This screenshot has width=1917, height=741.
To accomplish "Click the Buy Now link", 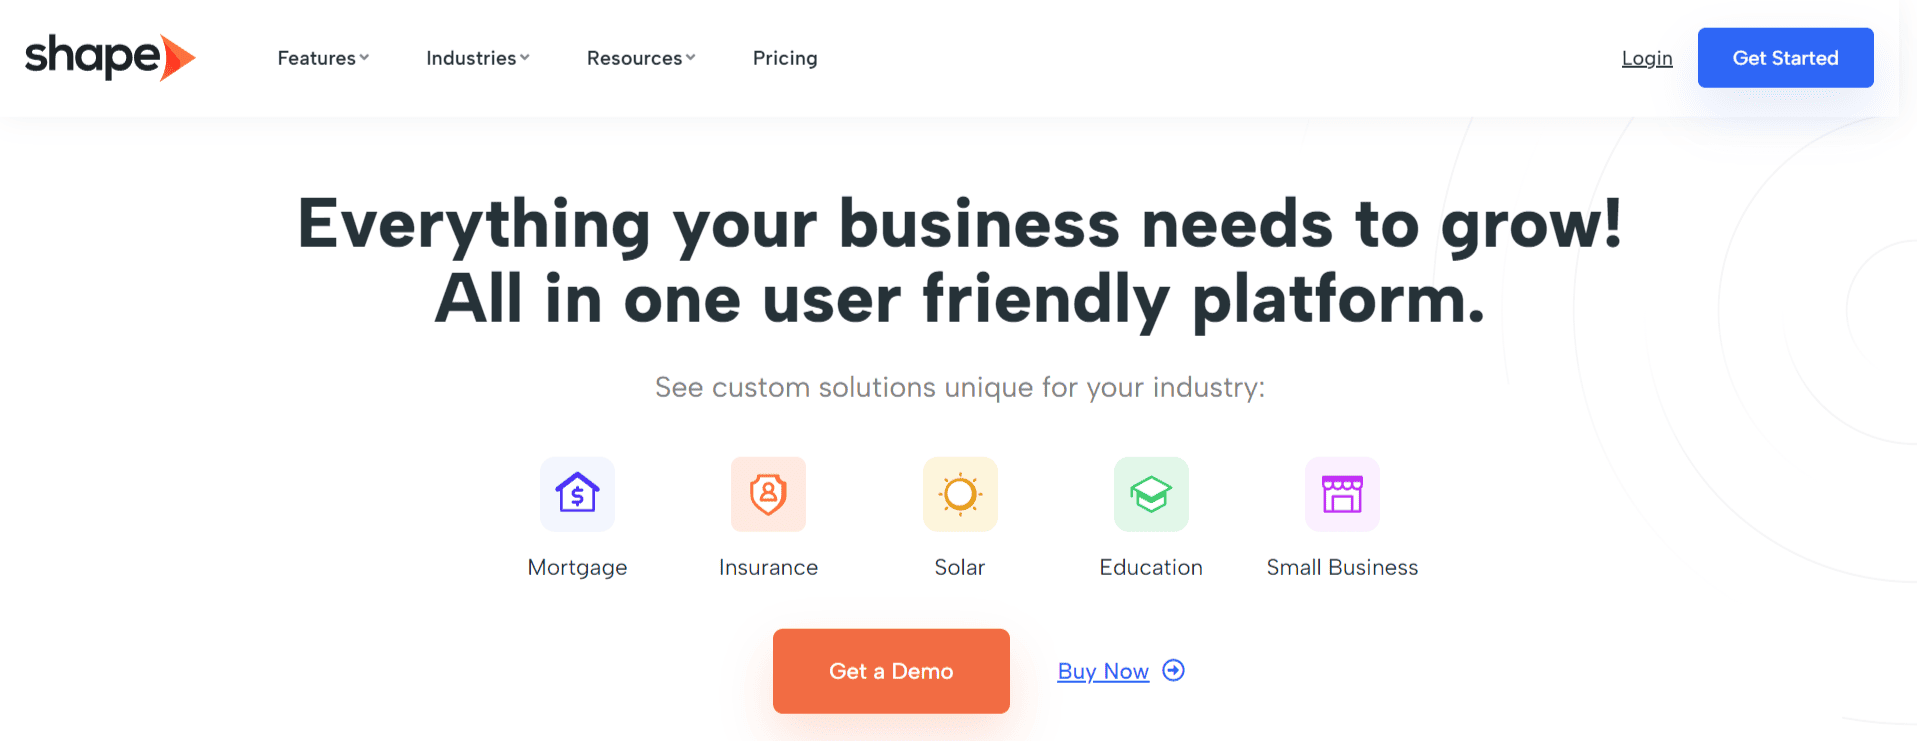I will pyautogui.click(x=1103, y=671).
